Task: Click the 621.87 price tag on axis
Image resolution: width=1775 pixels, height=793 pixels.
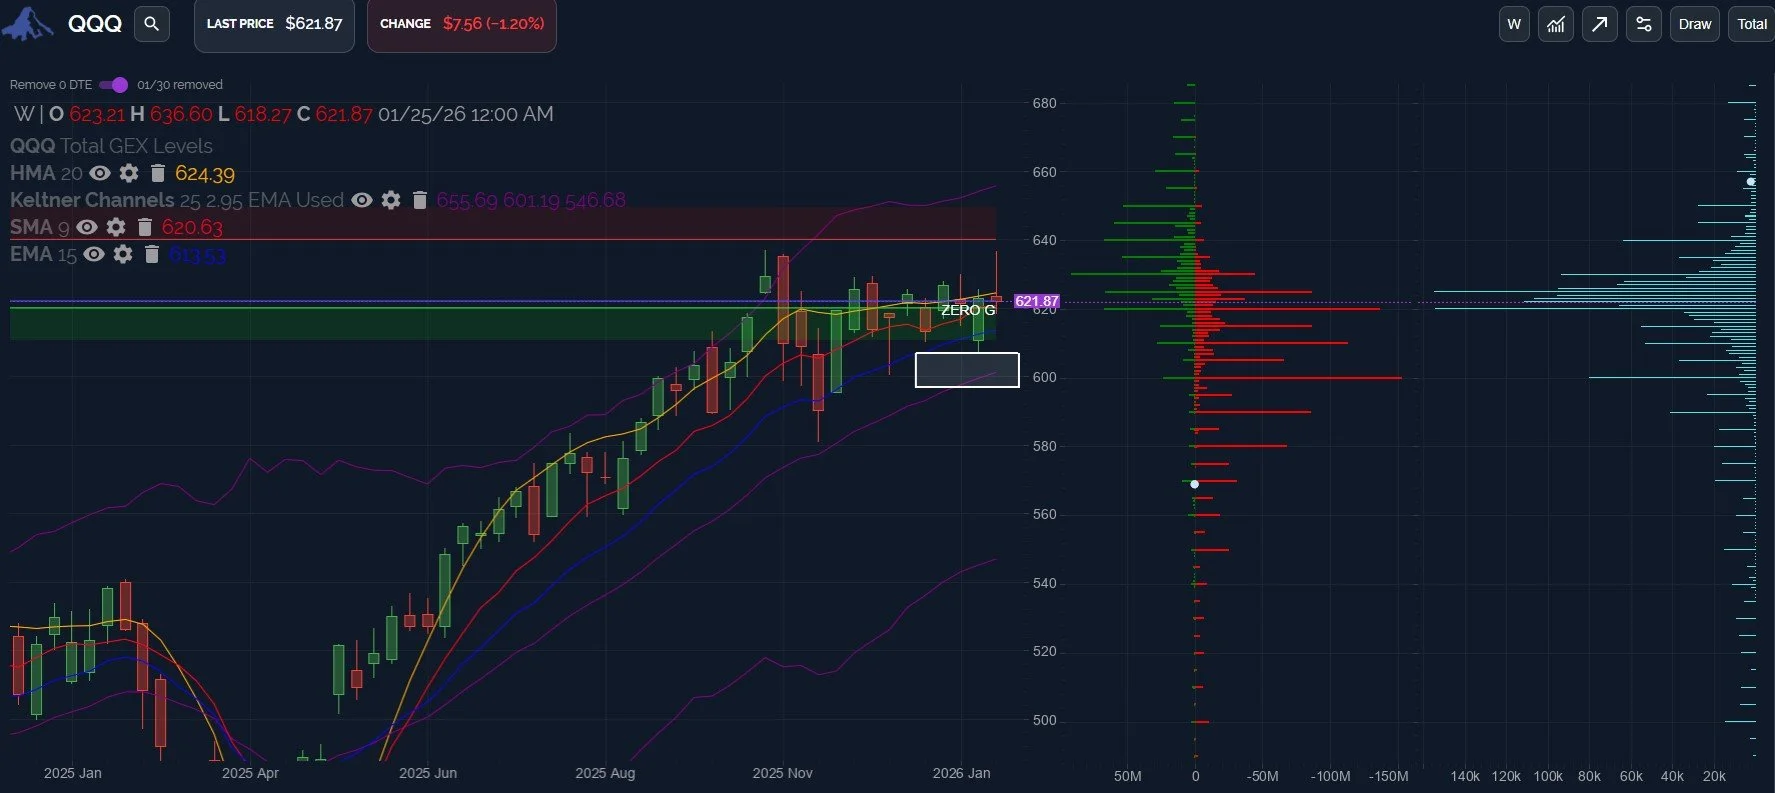Action: point(1036,301)
